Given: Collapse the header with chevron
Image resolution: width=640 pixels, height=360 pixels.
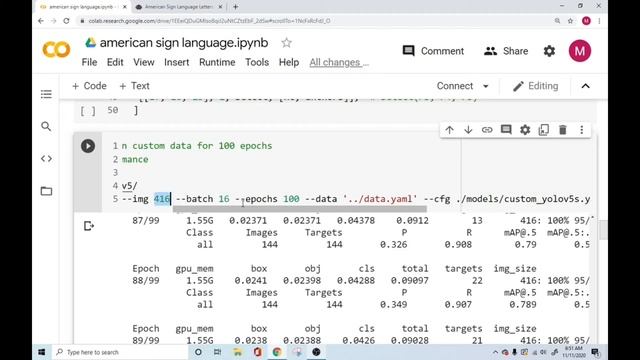Looking at the screenshot, I should pyautogui.click(x=585, y=86).
